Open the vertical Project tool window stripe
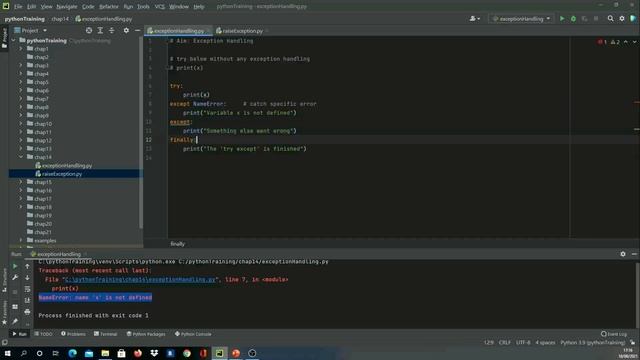The image size is (640, 360). click(x=4, y=38)
